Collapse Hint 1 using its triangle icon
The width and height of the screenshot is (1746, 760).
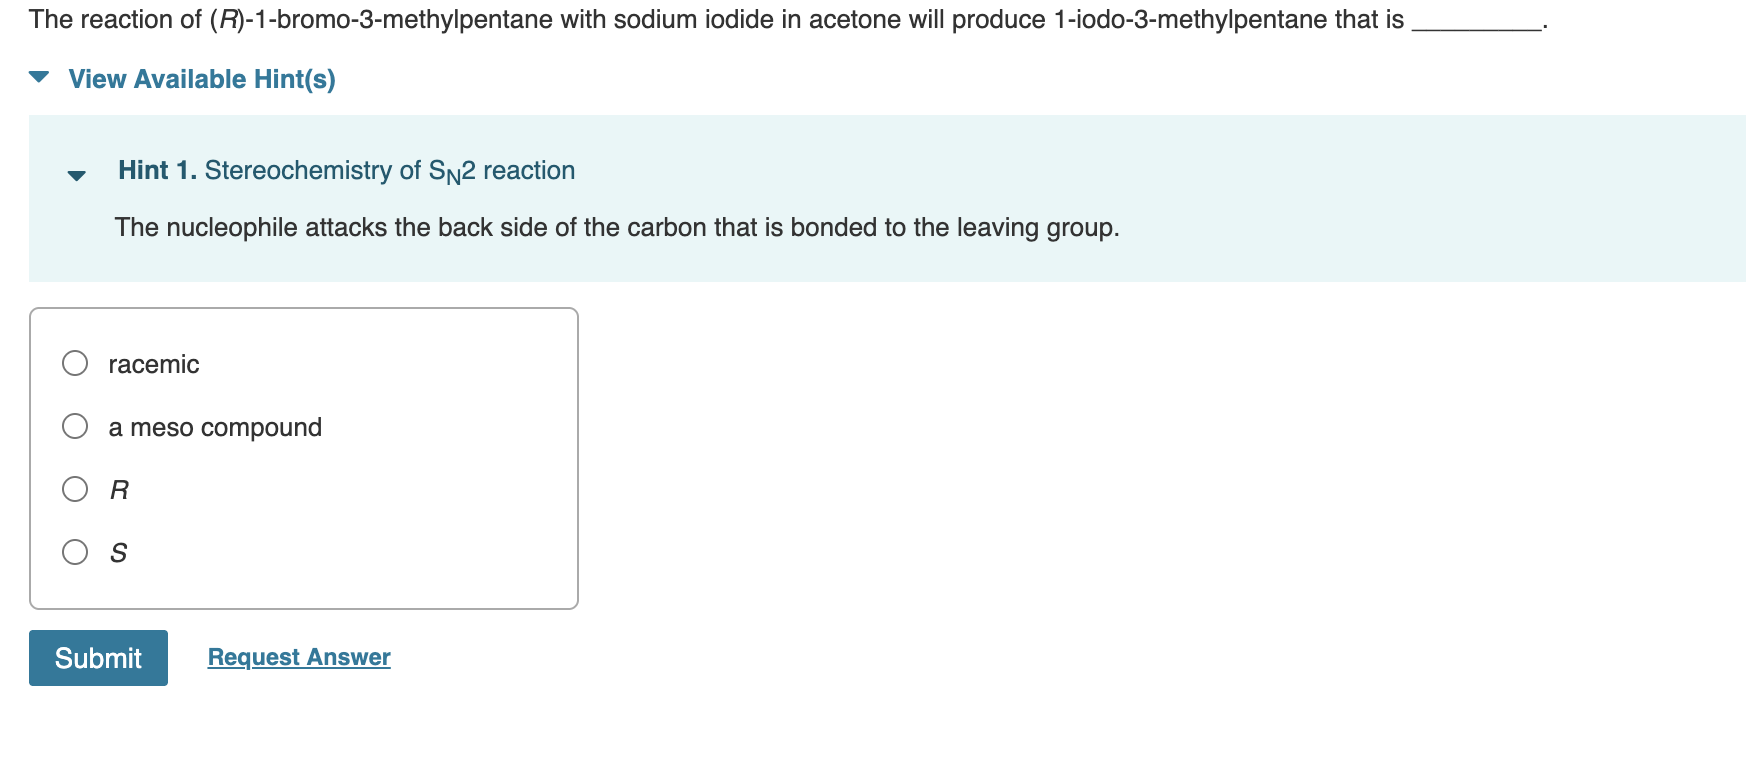76,172
